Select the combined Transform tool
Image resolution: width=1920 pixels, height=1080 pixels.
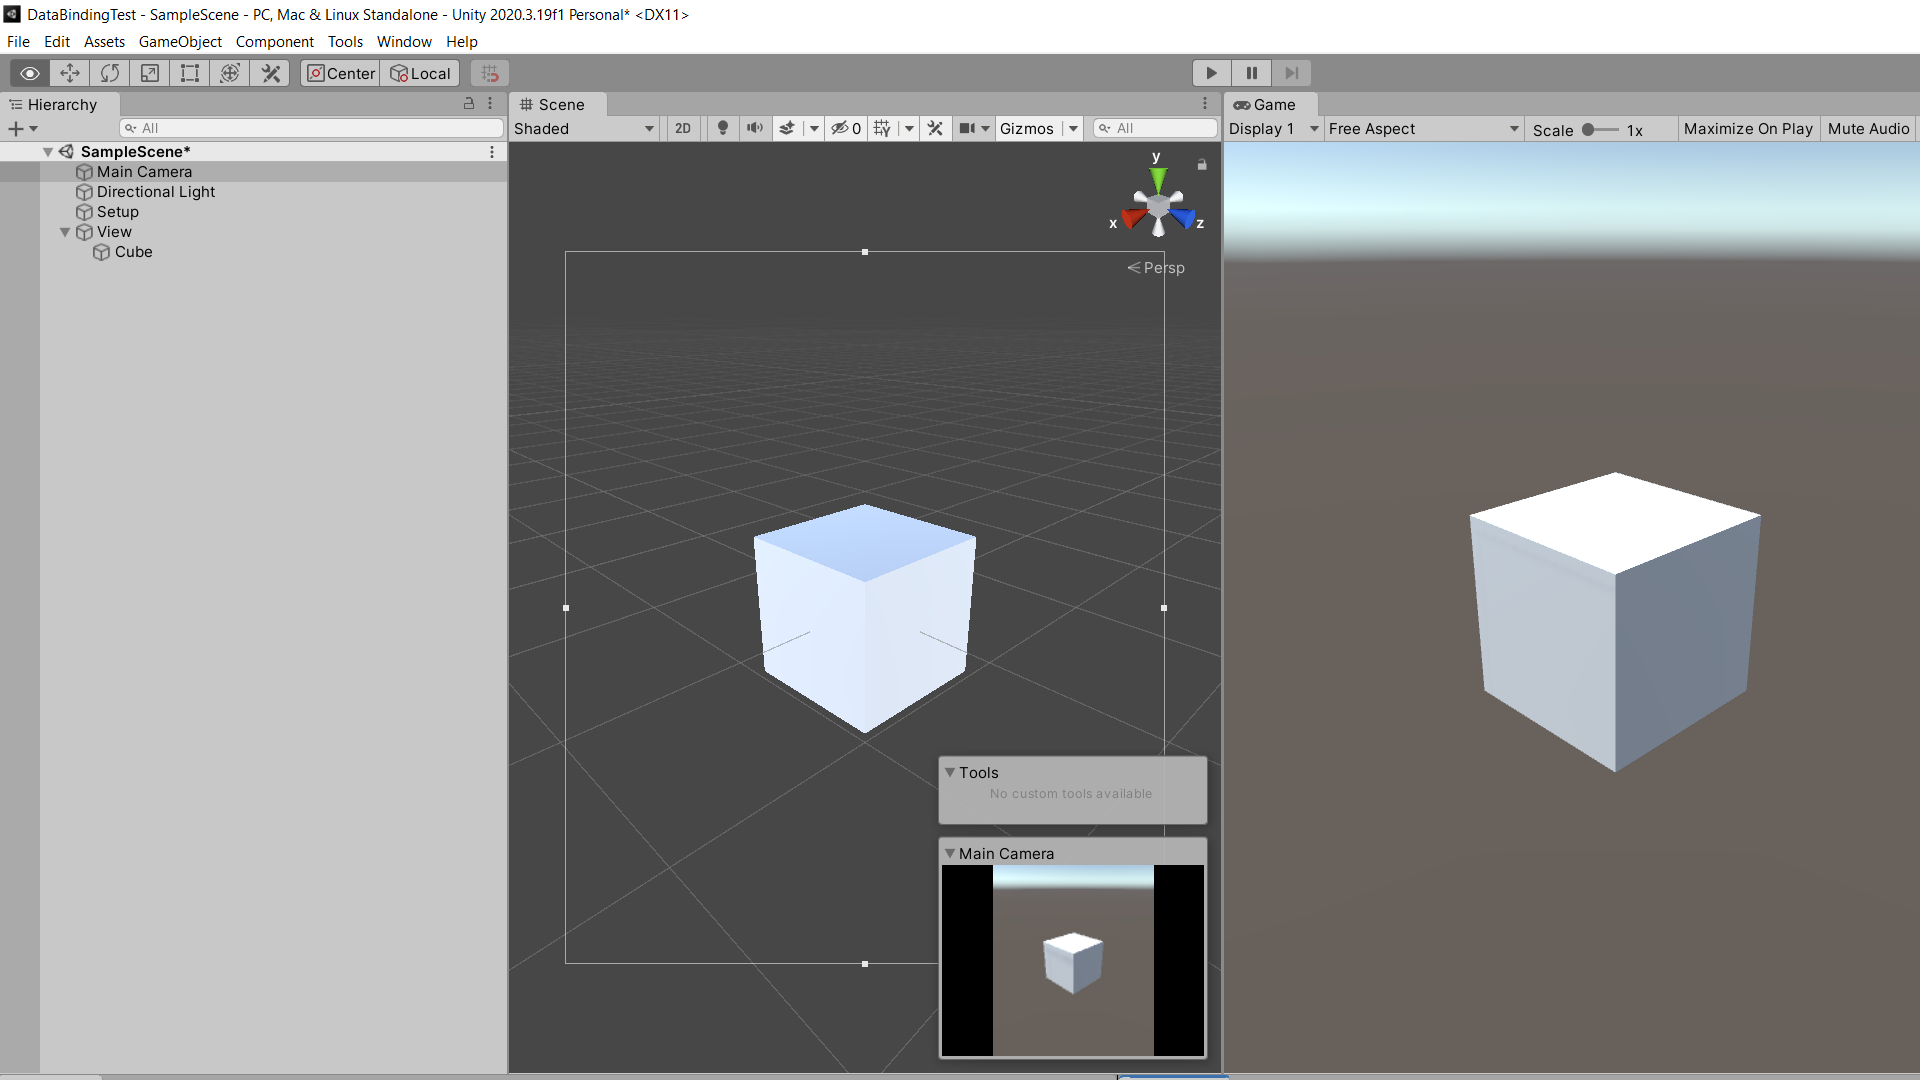click(x=230, y=73)
